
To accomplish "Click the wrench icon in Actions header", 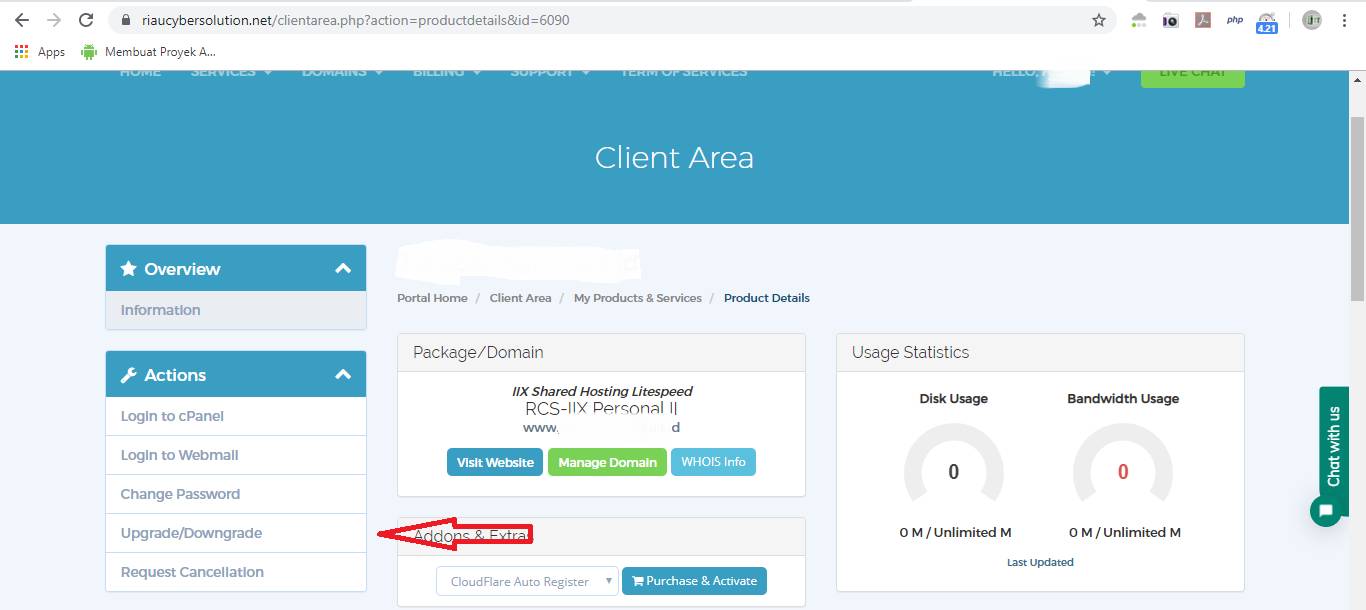I will pyautogui.click(x=128, y=375).
